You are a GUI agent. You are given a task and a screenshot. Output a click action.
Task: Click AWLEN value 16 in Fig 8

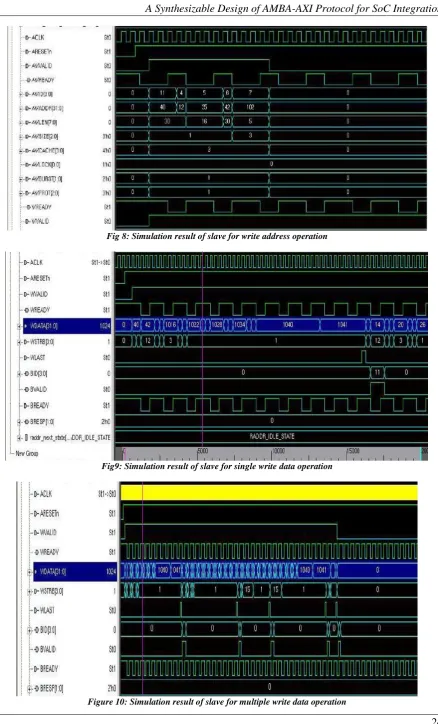pos(204,121)
